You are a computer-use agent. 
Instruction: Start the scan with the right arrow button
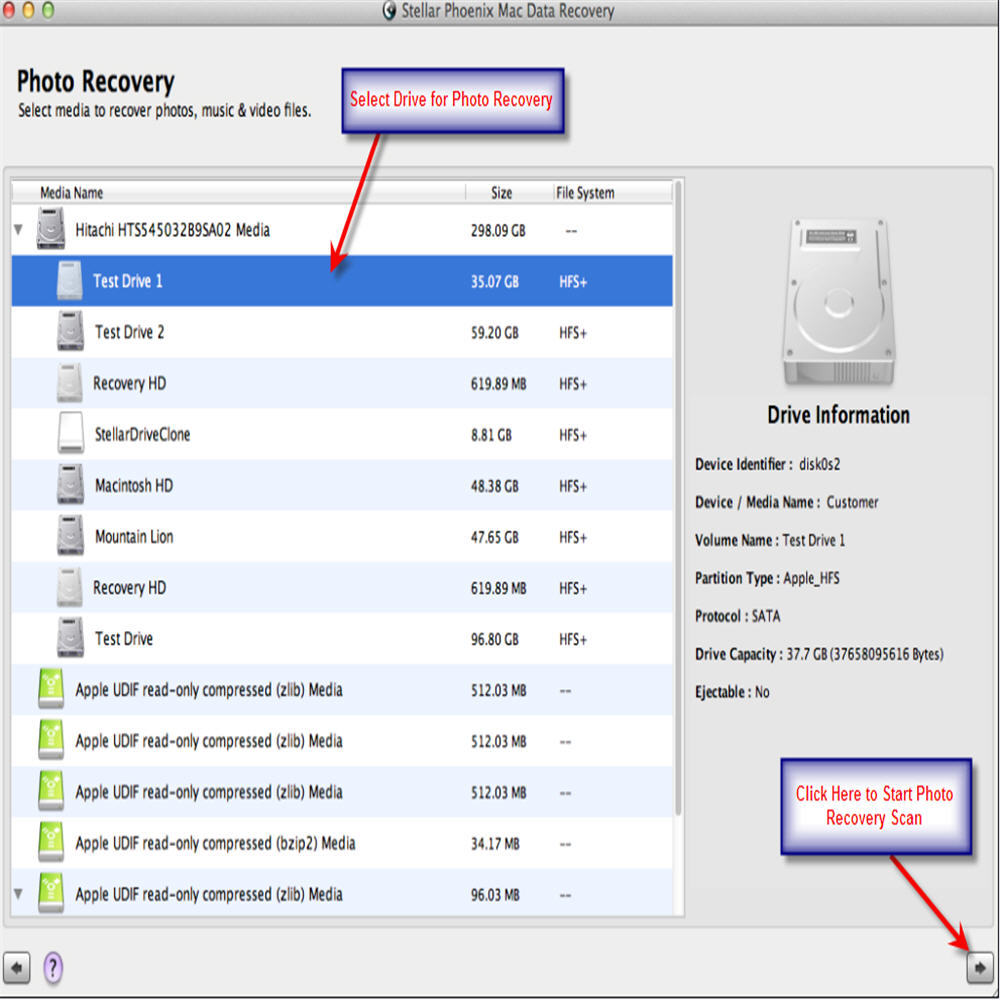980,968
